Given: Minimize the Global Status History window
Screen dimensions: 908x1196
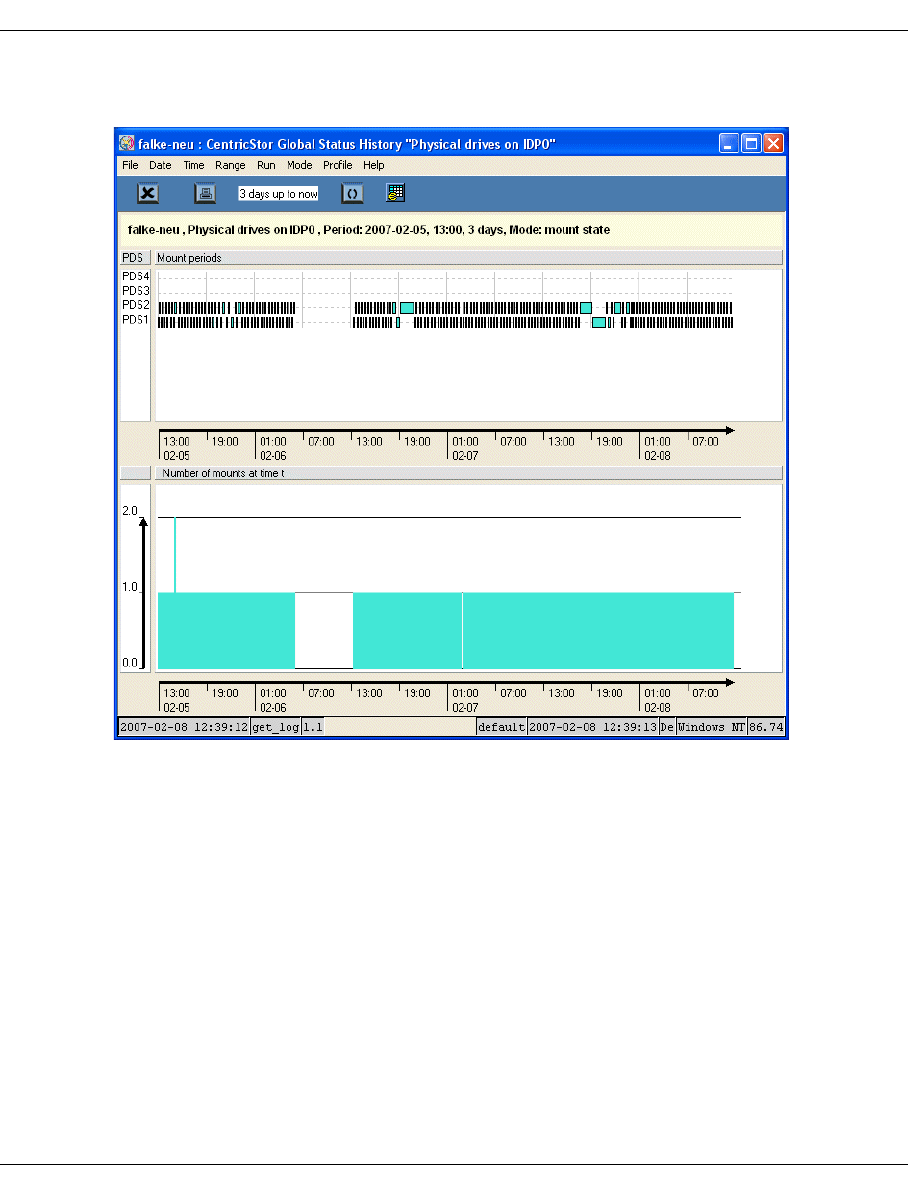Looking at the screenshot, I should (x=729, y=143).
